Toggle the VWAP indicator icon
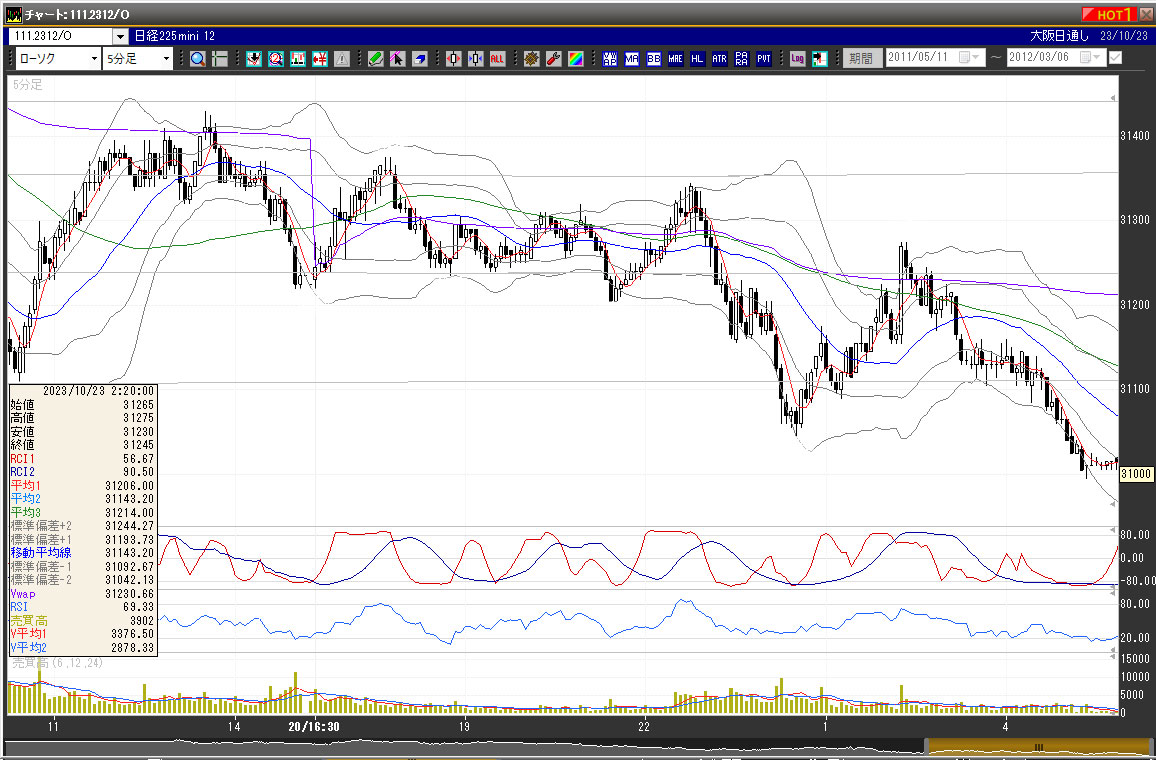Viewport: 1156px width, 760px height. [x=610, y=59]
